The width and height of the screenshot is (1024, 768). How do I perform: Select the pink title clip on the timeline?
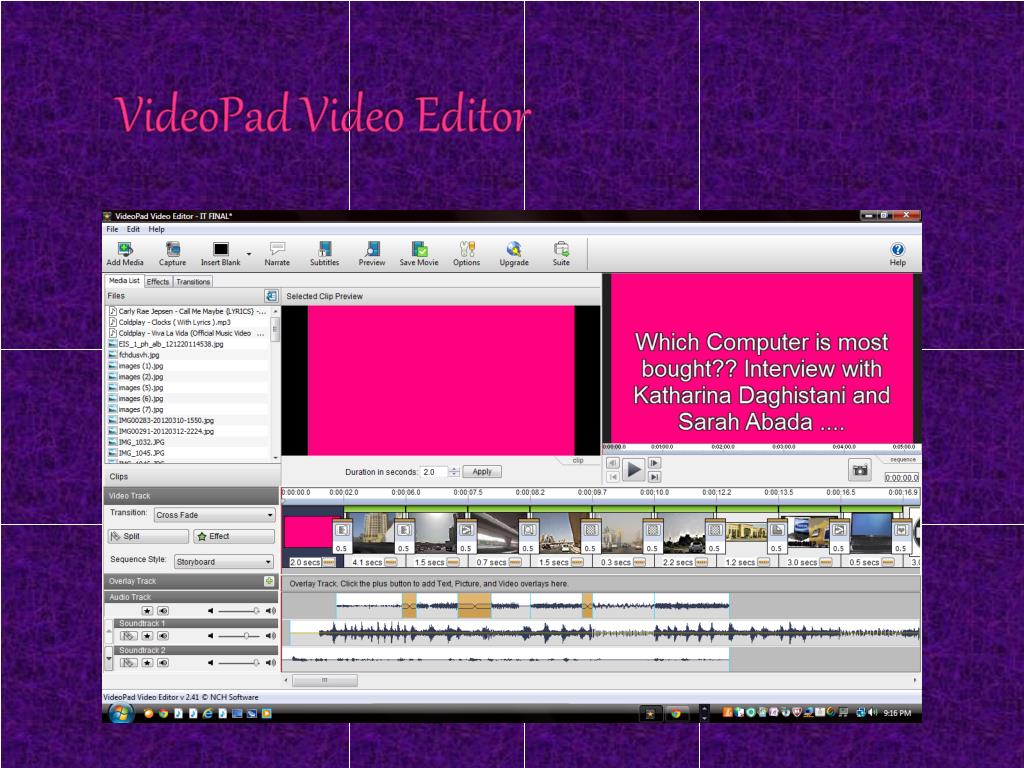pyautogui.click(x=308, y=532)
